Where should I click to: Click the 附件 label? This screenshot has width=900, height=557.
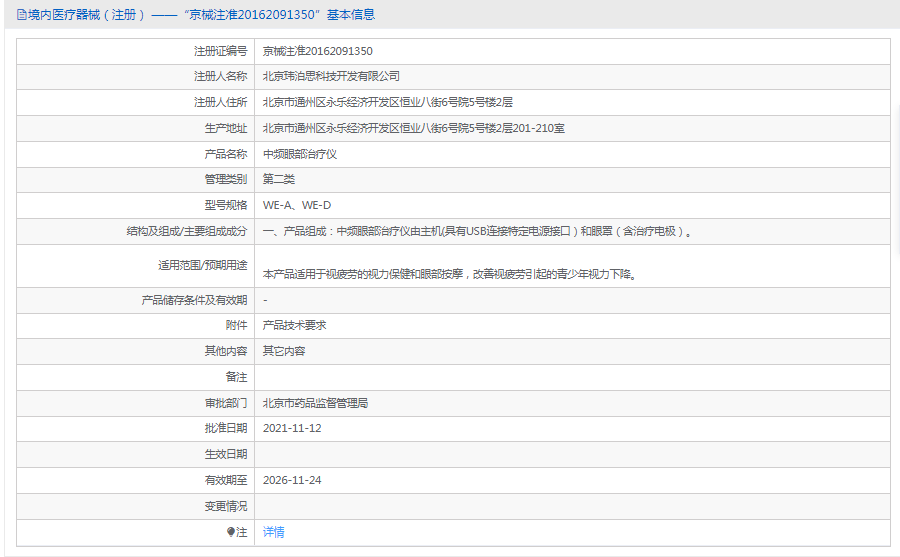pos(236,326)
